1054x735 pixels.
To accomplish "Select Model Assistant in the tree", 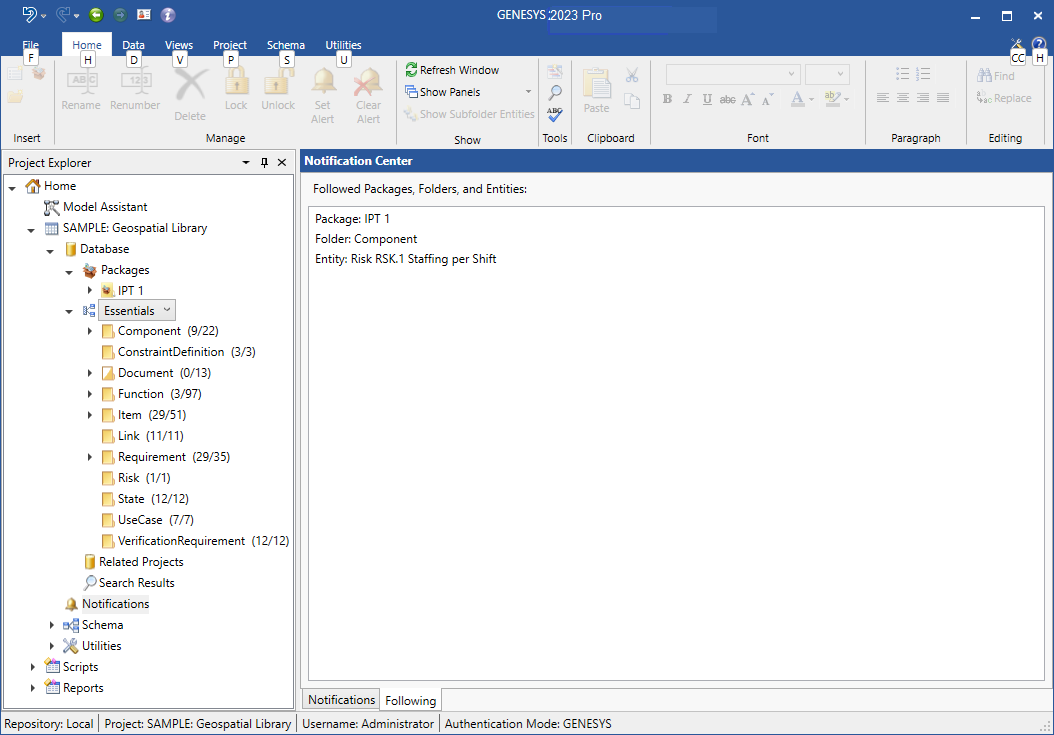I will pos(105,206).
